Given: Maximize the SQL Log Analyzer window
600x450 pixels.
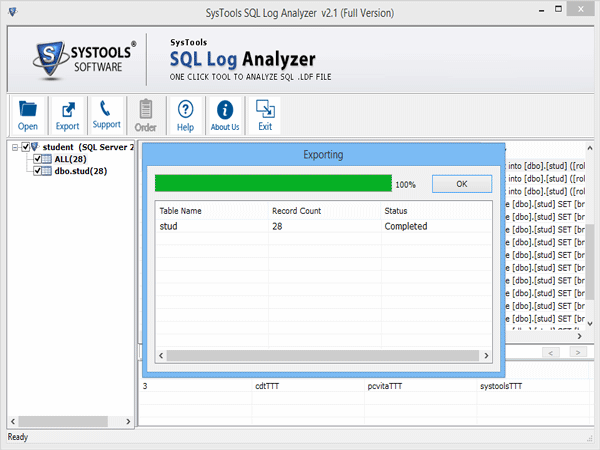Looking at the screenshot, I should (559, 9).
